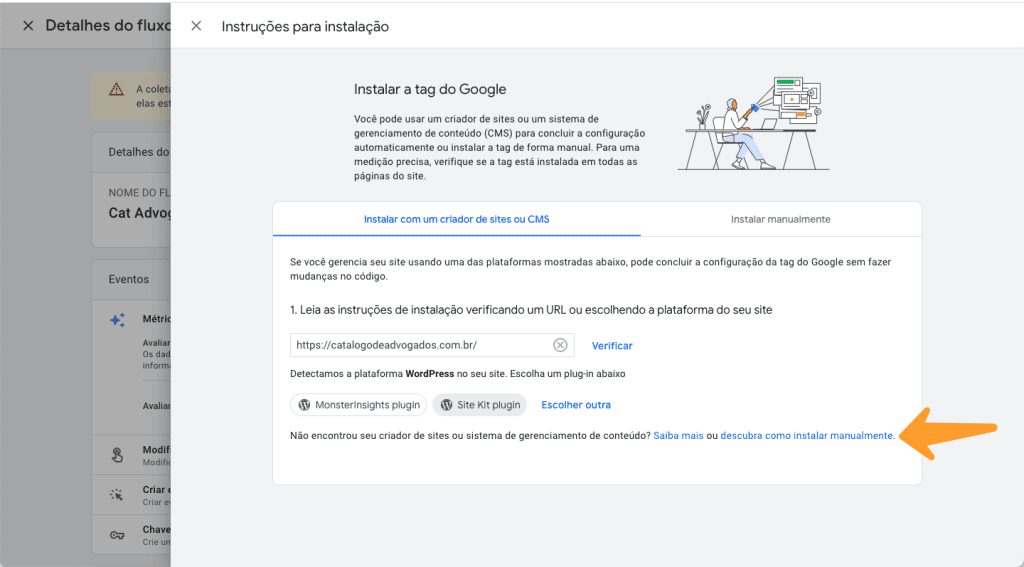This screenshot has height=567, width=1024.
Task: Open the descubra como instalar manualmente link
Action: point(808,436)
